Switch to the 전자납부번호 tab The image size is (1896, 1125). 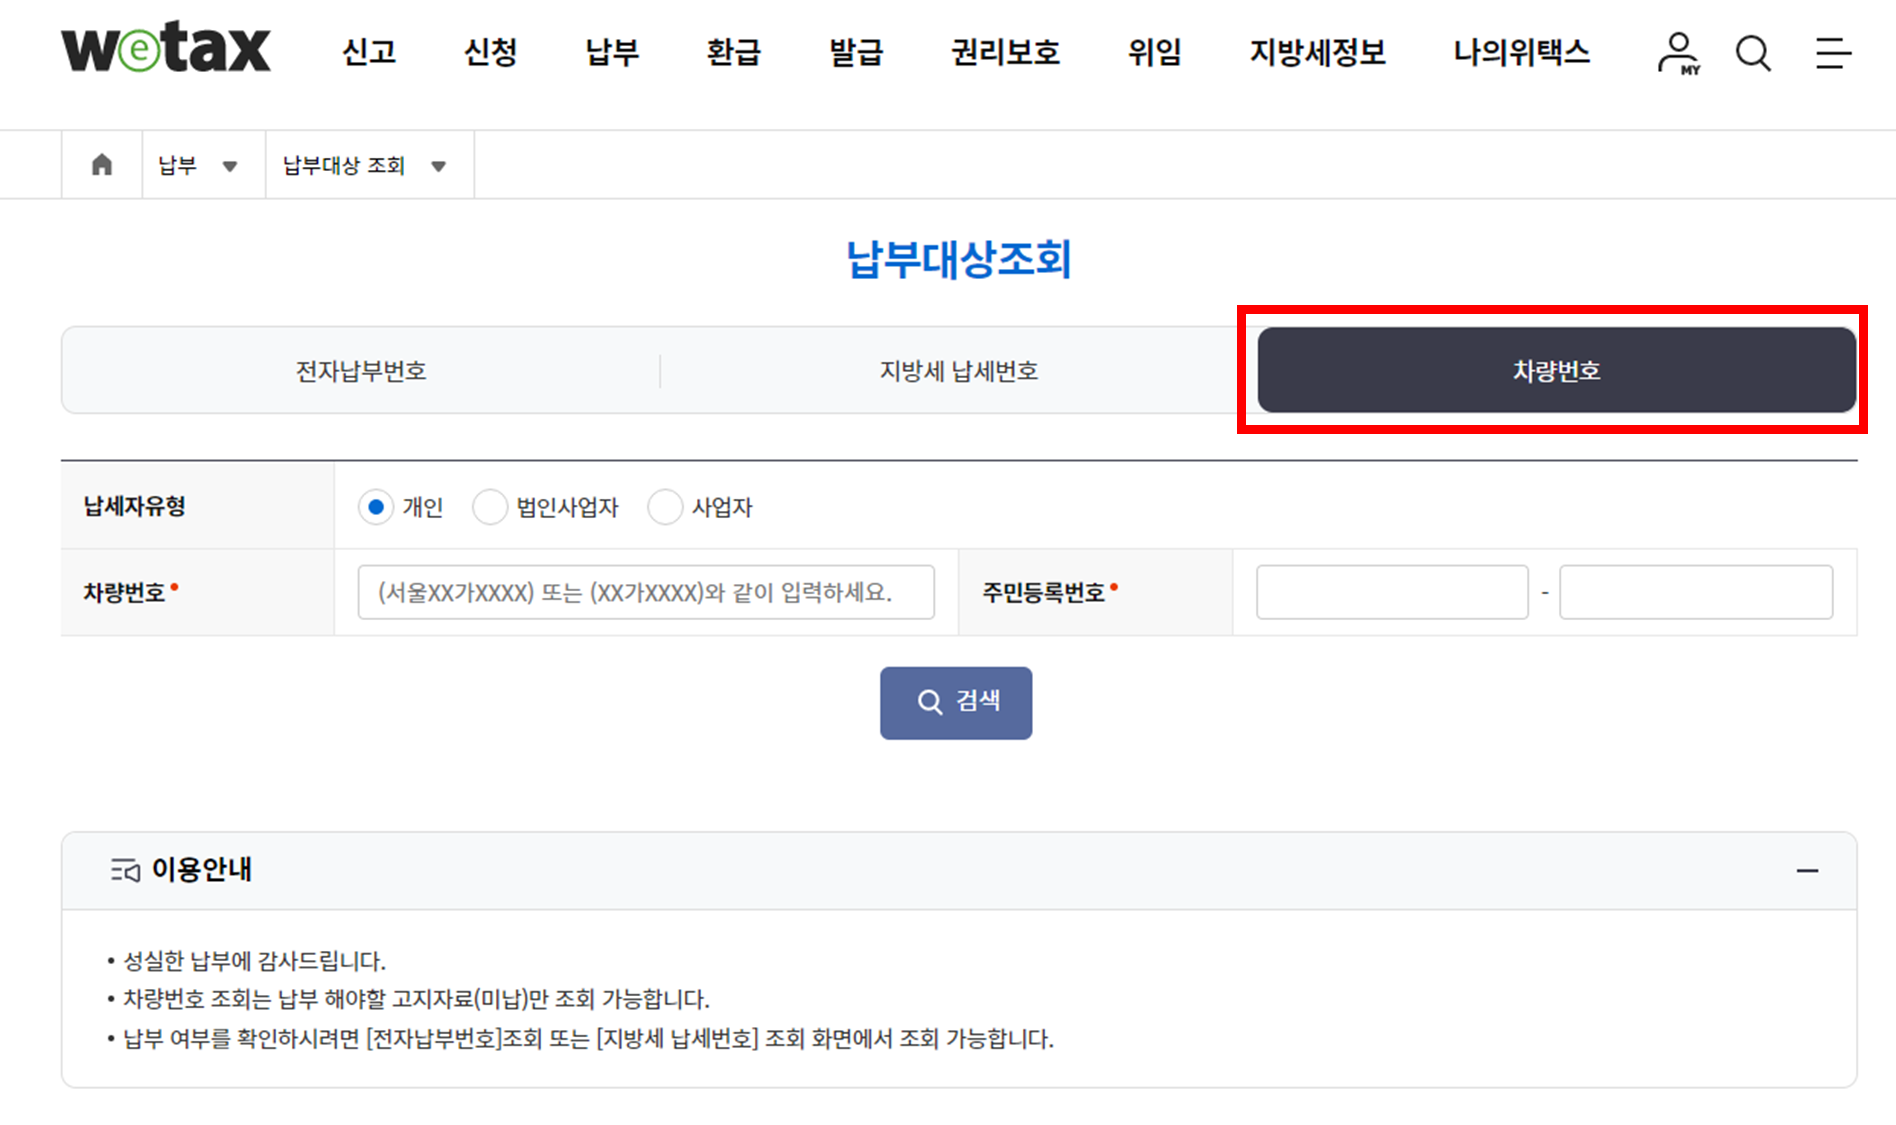click(363, 370)
